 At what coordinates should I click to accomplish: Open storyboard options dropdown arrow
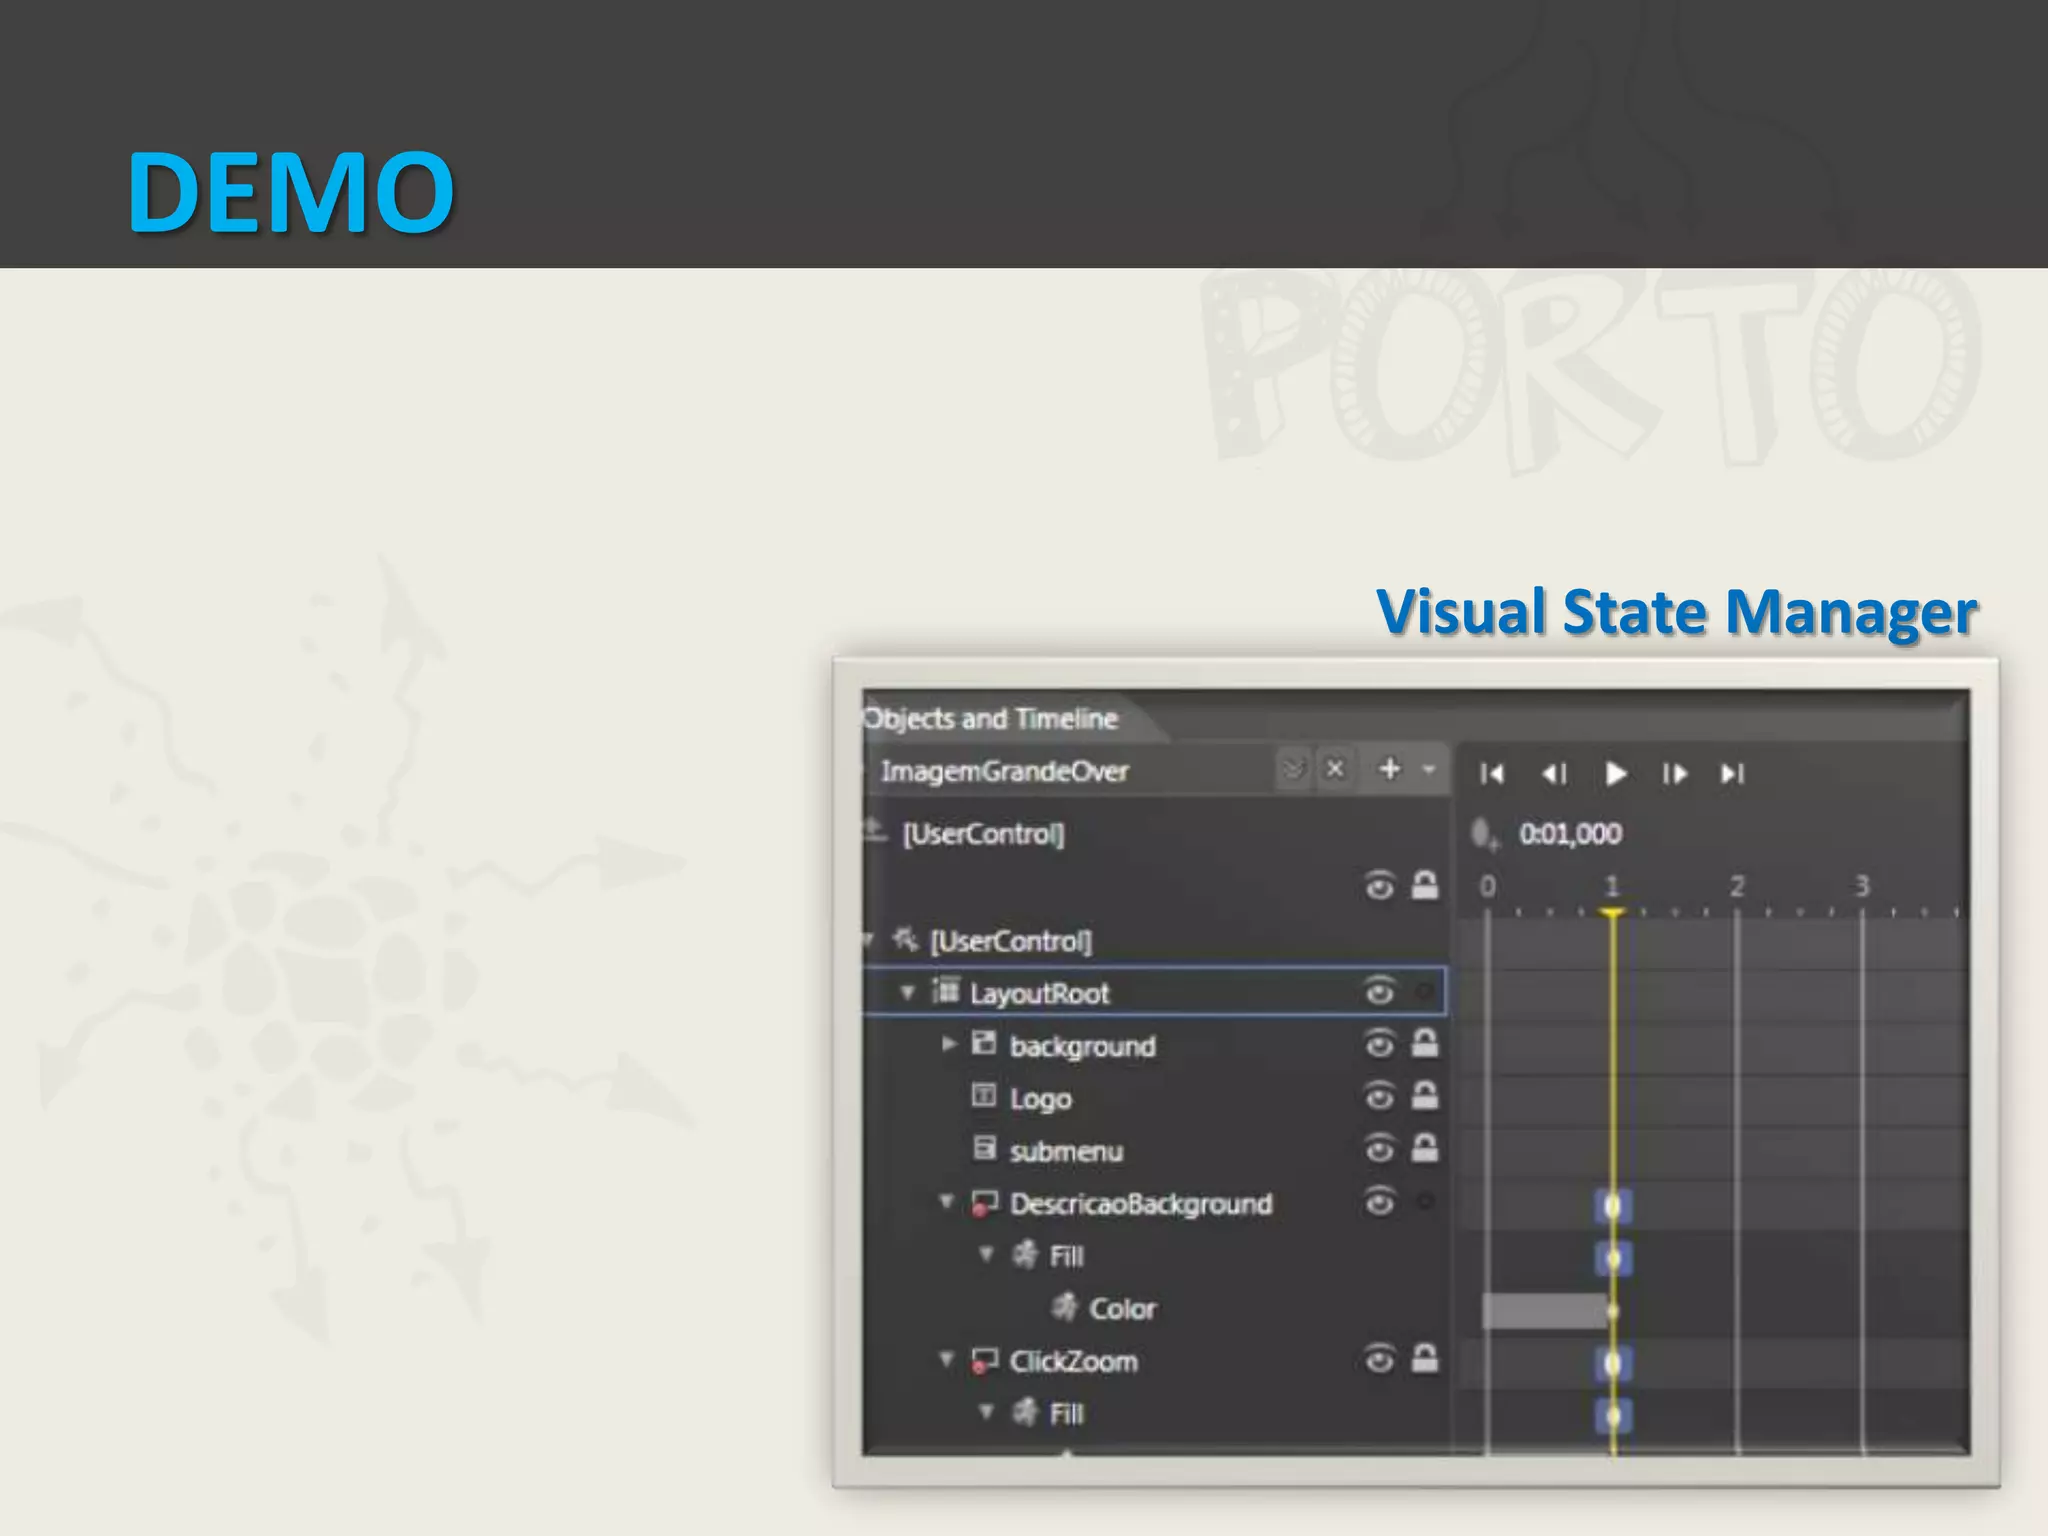pos(1429,769)
